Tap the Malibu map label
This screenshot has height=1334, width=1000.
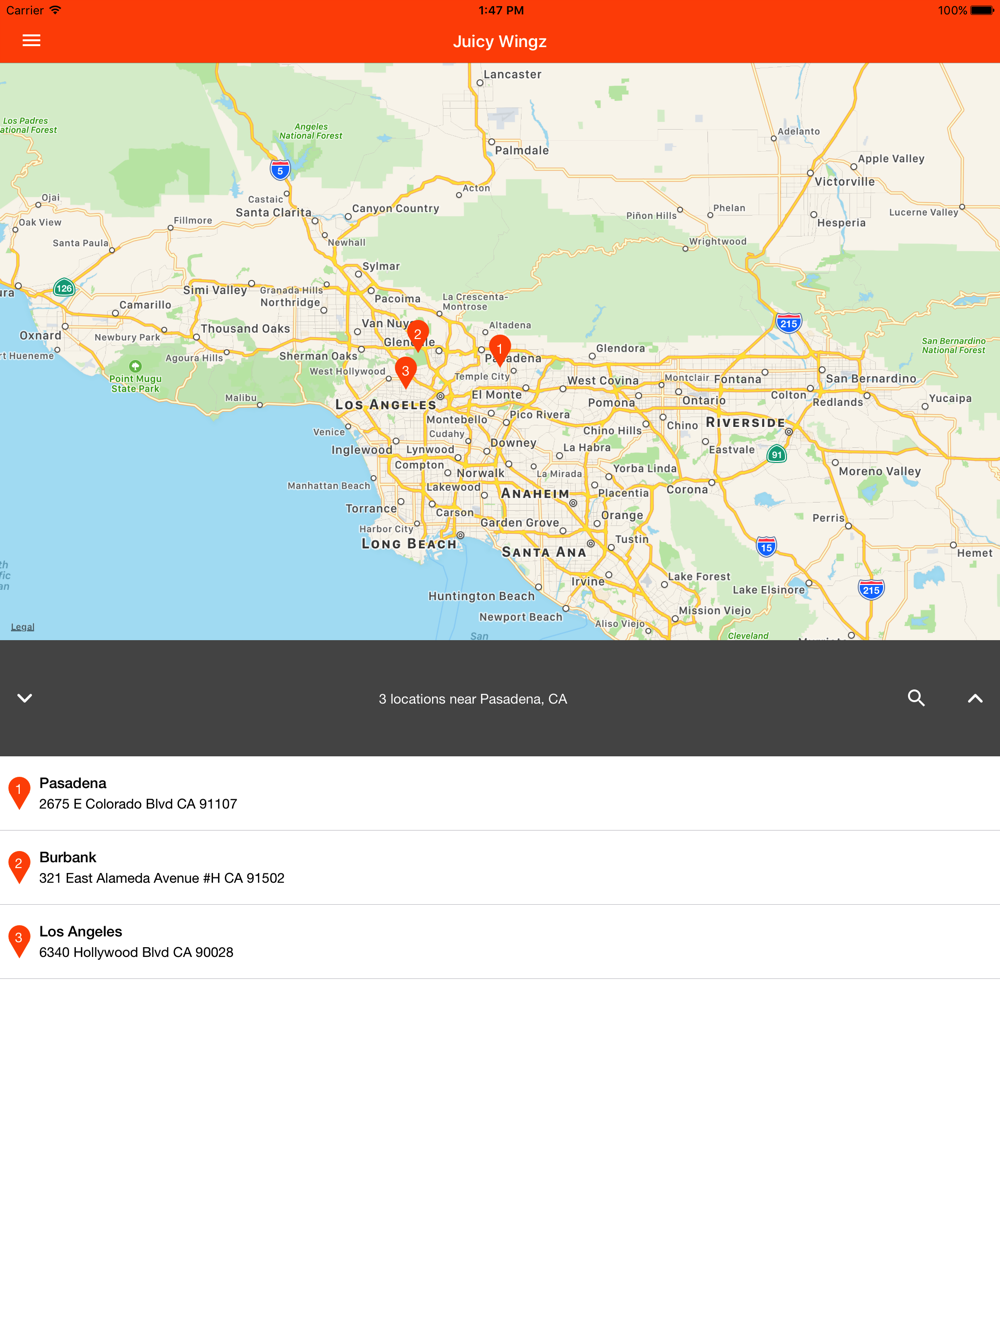[241, 397]
